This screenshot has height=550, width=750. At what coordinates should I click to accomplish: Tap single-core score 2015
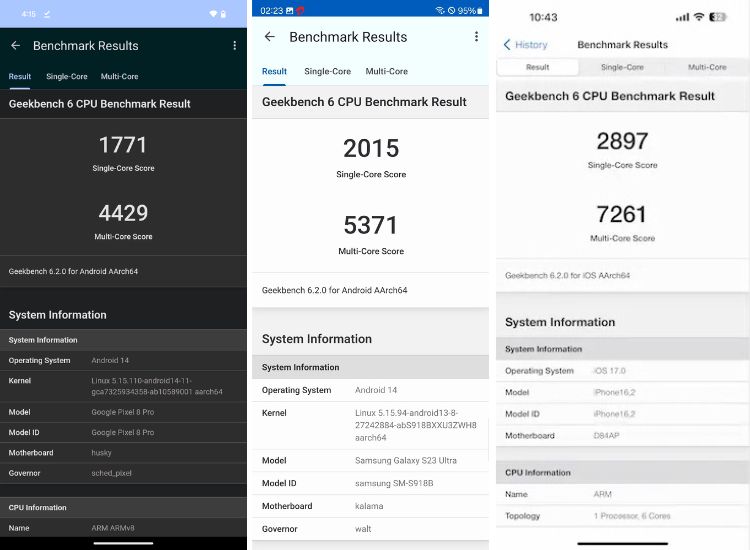371,148
